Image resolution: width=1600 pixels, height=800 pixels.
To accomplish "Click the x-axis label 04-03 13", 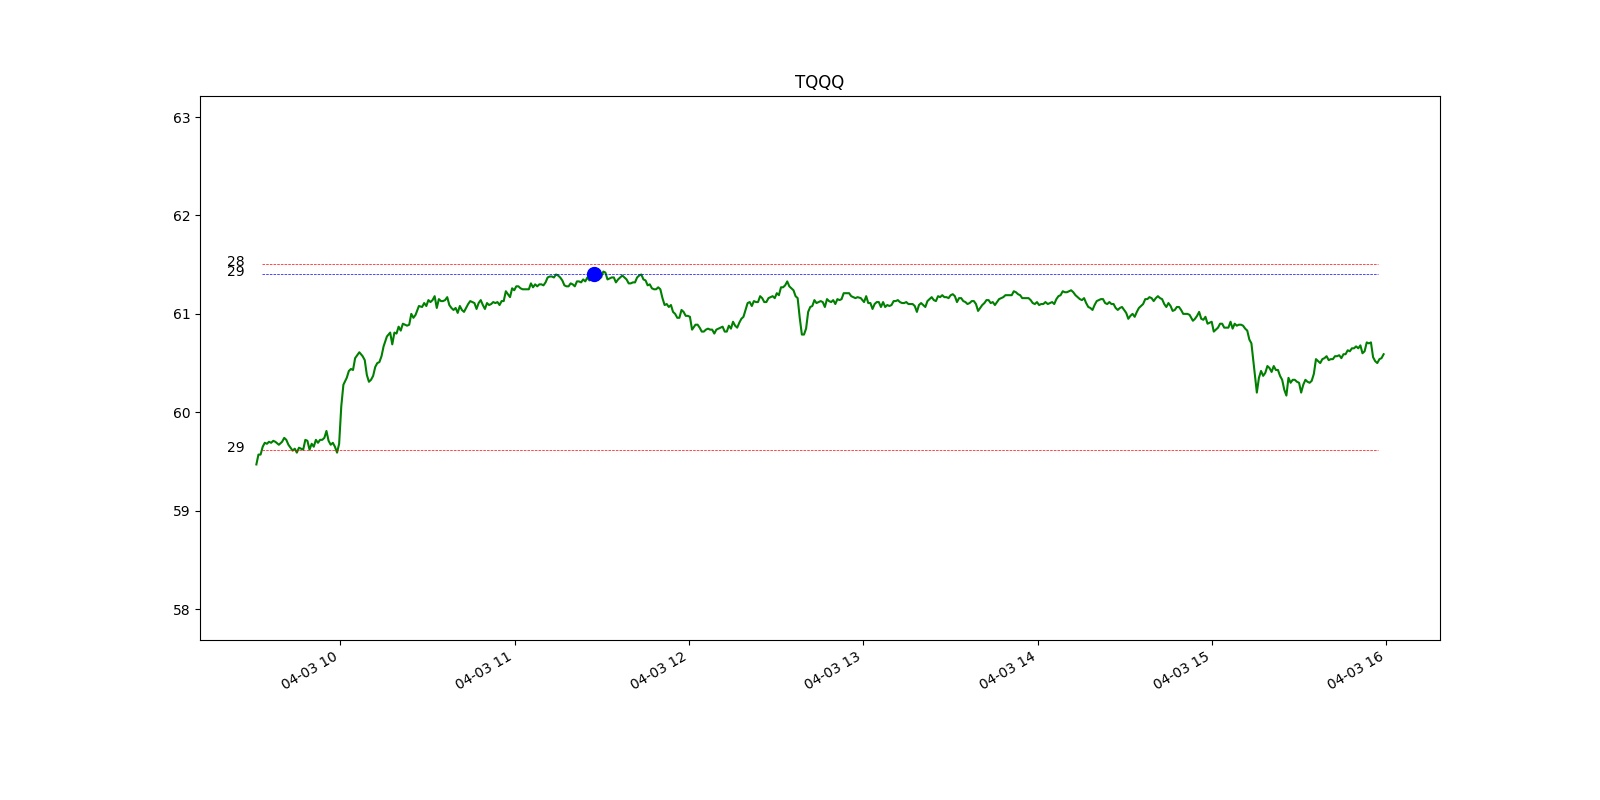I will (834, 670).
